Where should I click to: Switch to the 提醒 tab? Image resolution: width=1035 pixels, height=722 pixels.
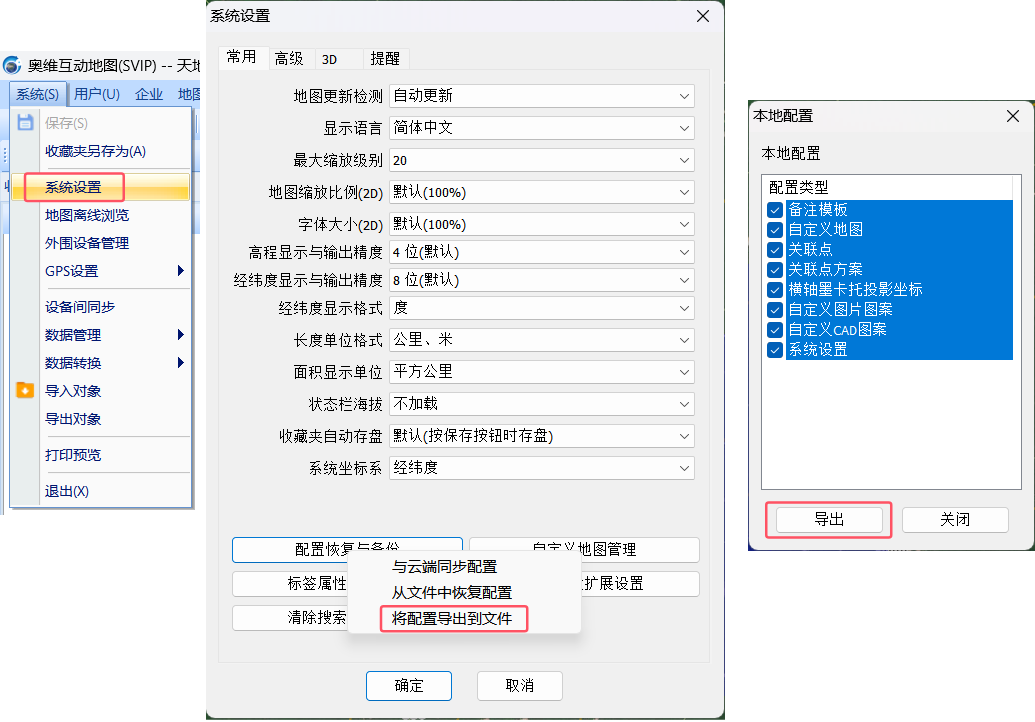pos(385,59)
